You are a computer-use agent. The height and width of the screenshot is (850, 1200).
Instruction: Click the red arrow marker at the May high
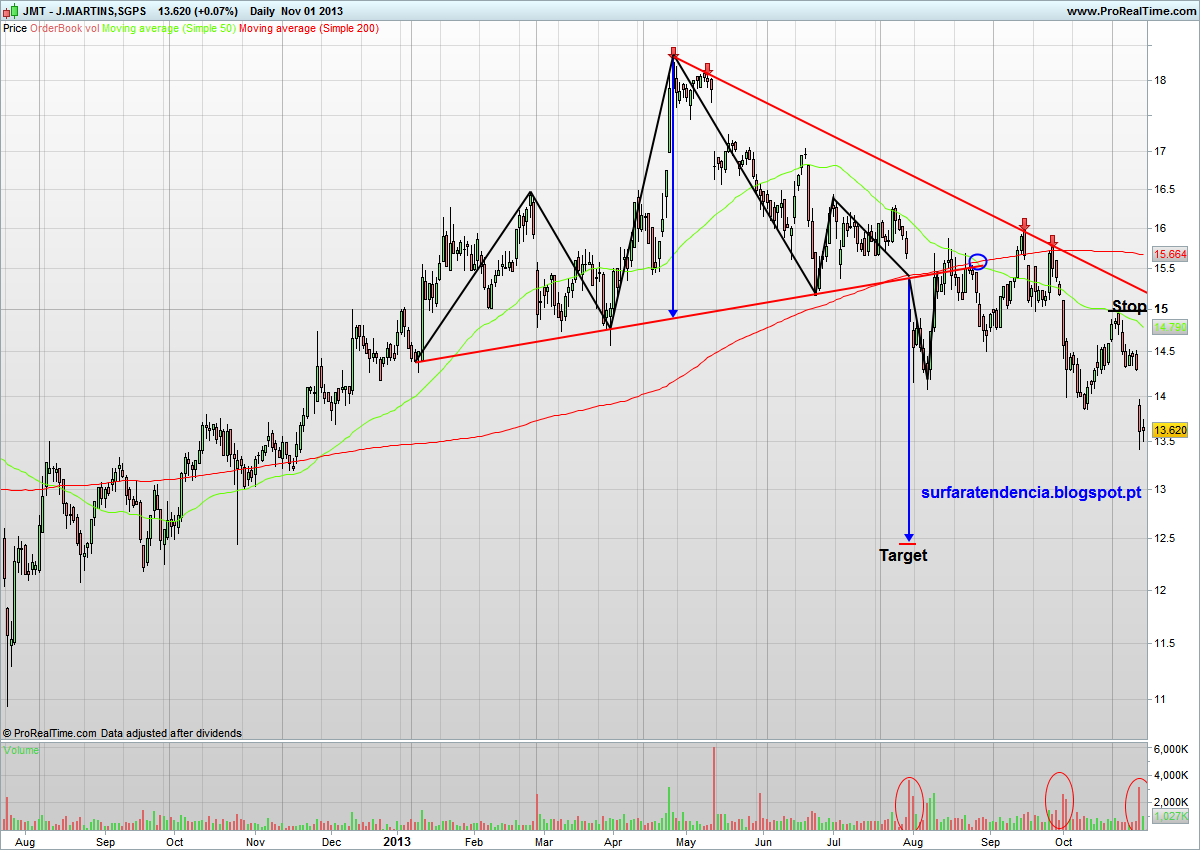point(707,70)
